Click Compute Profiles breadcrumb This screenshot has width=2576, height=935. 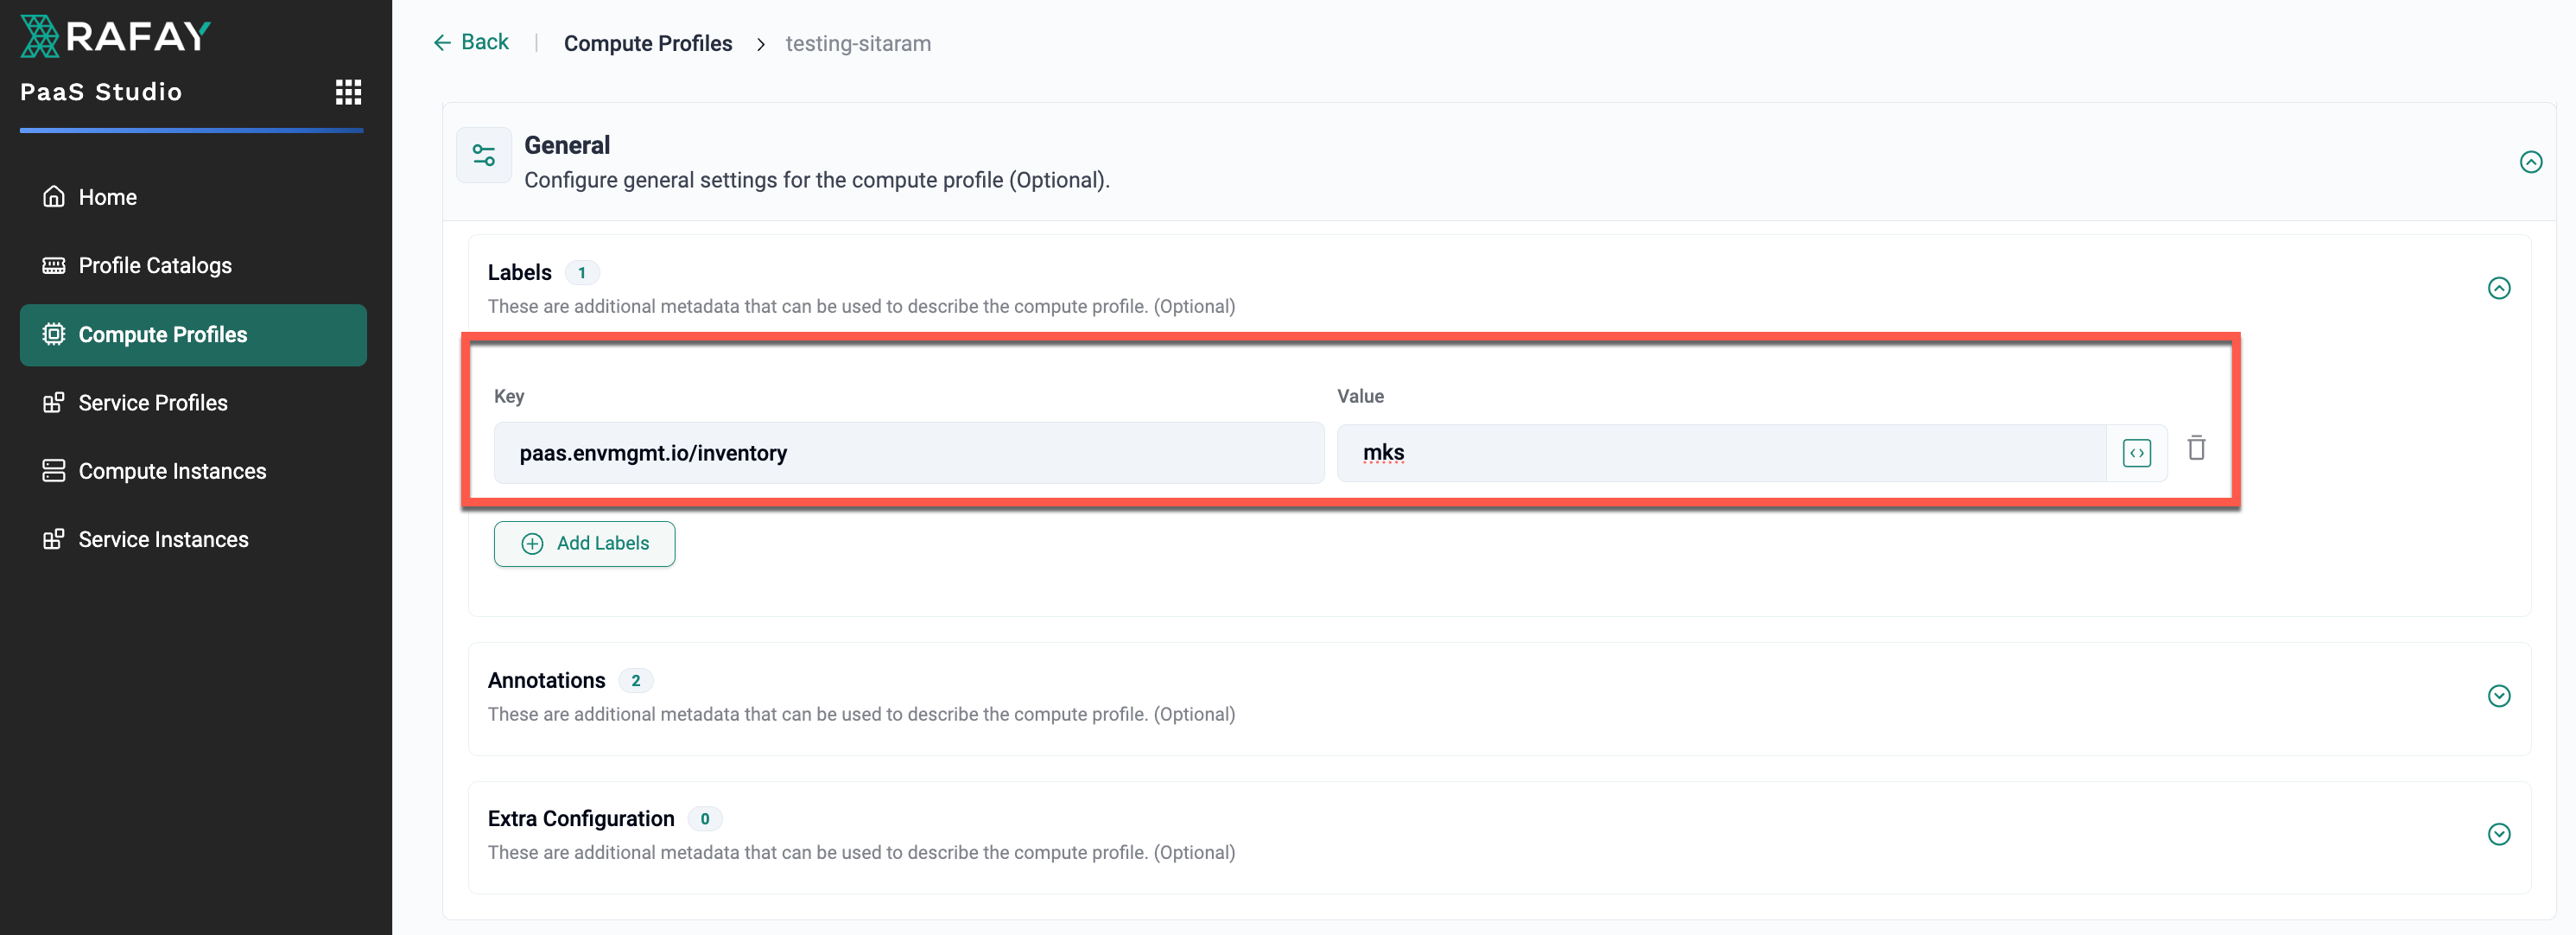[648, 43]
